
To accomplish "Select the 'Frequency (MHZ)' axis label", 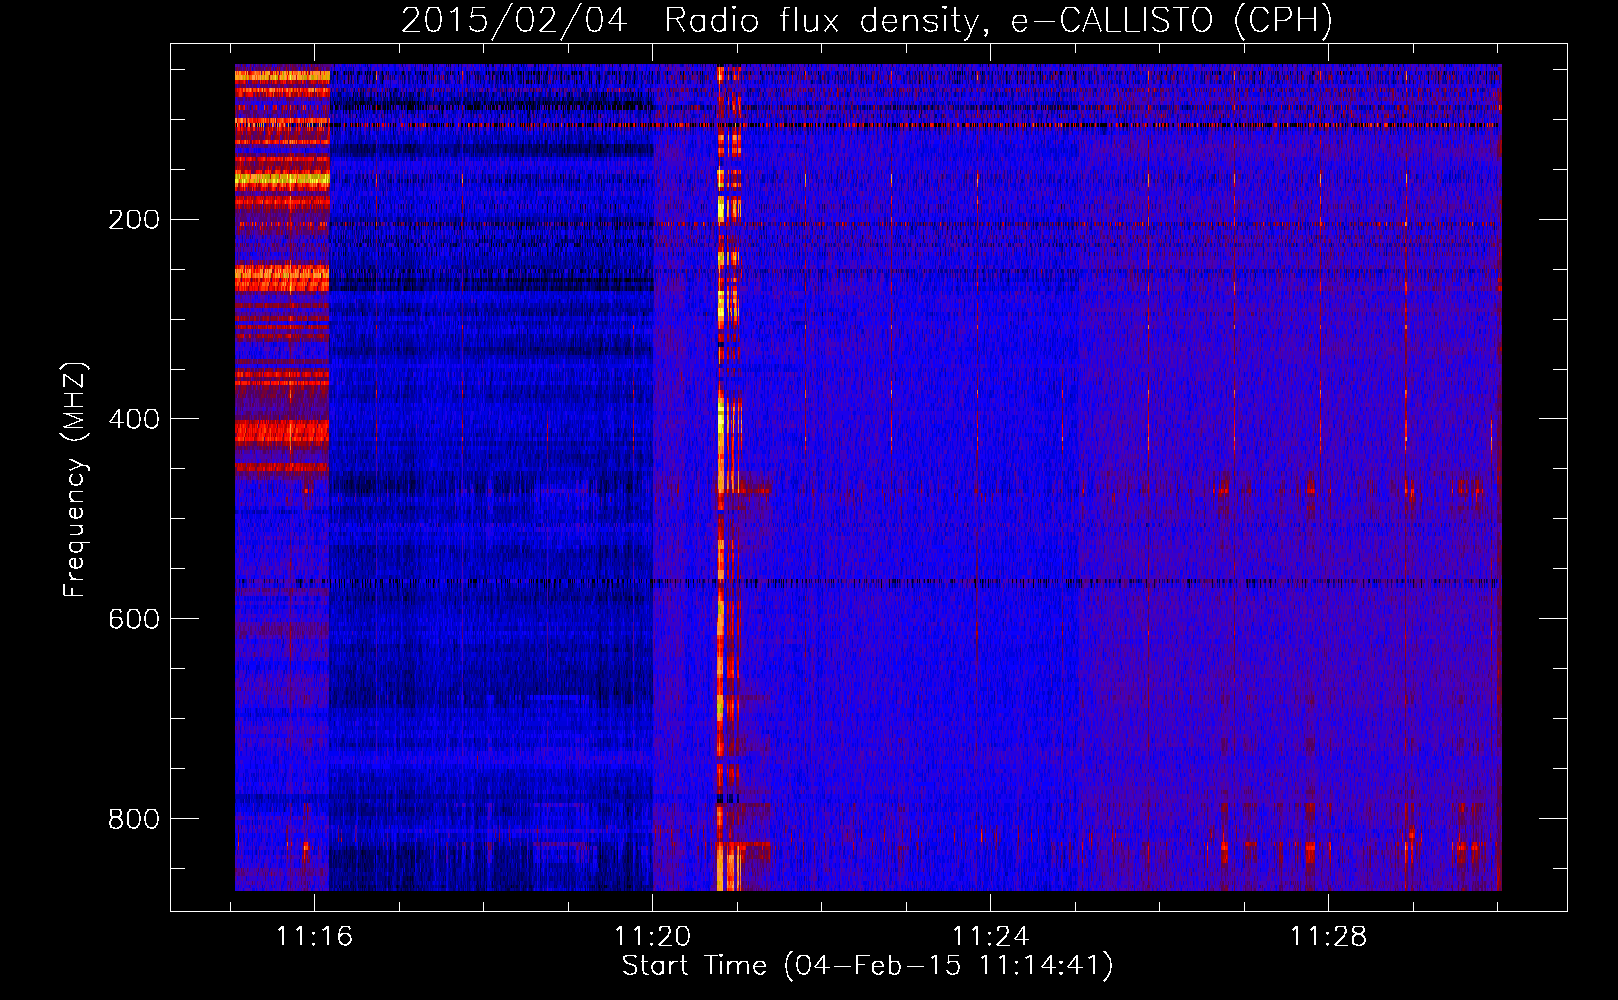I will pos(75,479).
